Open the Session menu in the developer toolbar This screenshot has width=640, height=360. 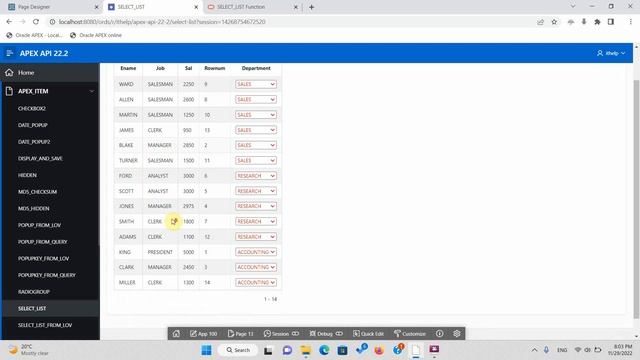281,333
